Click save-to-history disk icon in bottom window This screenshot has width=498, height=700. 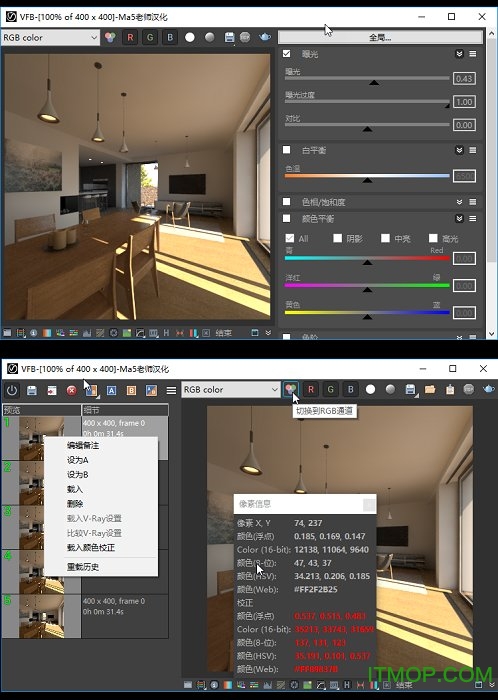point(32,390)
